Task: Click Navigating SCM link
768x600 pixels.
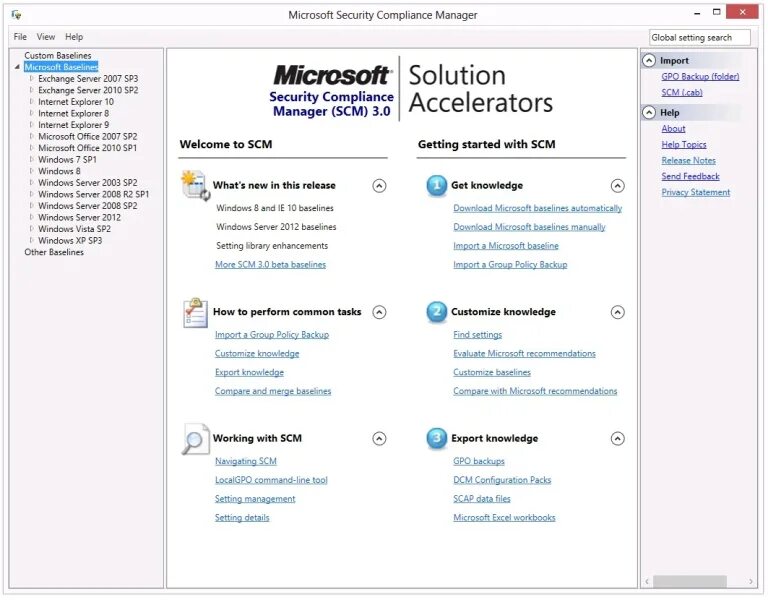Action: coord(245,461)
